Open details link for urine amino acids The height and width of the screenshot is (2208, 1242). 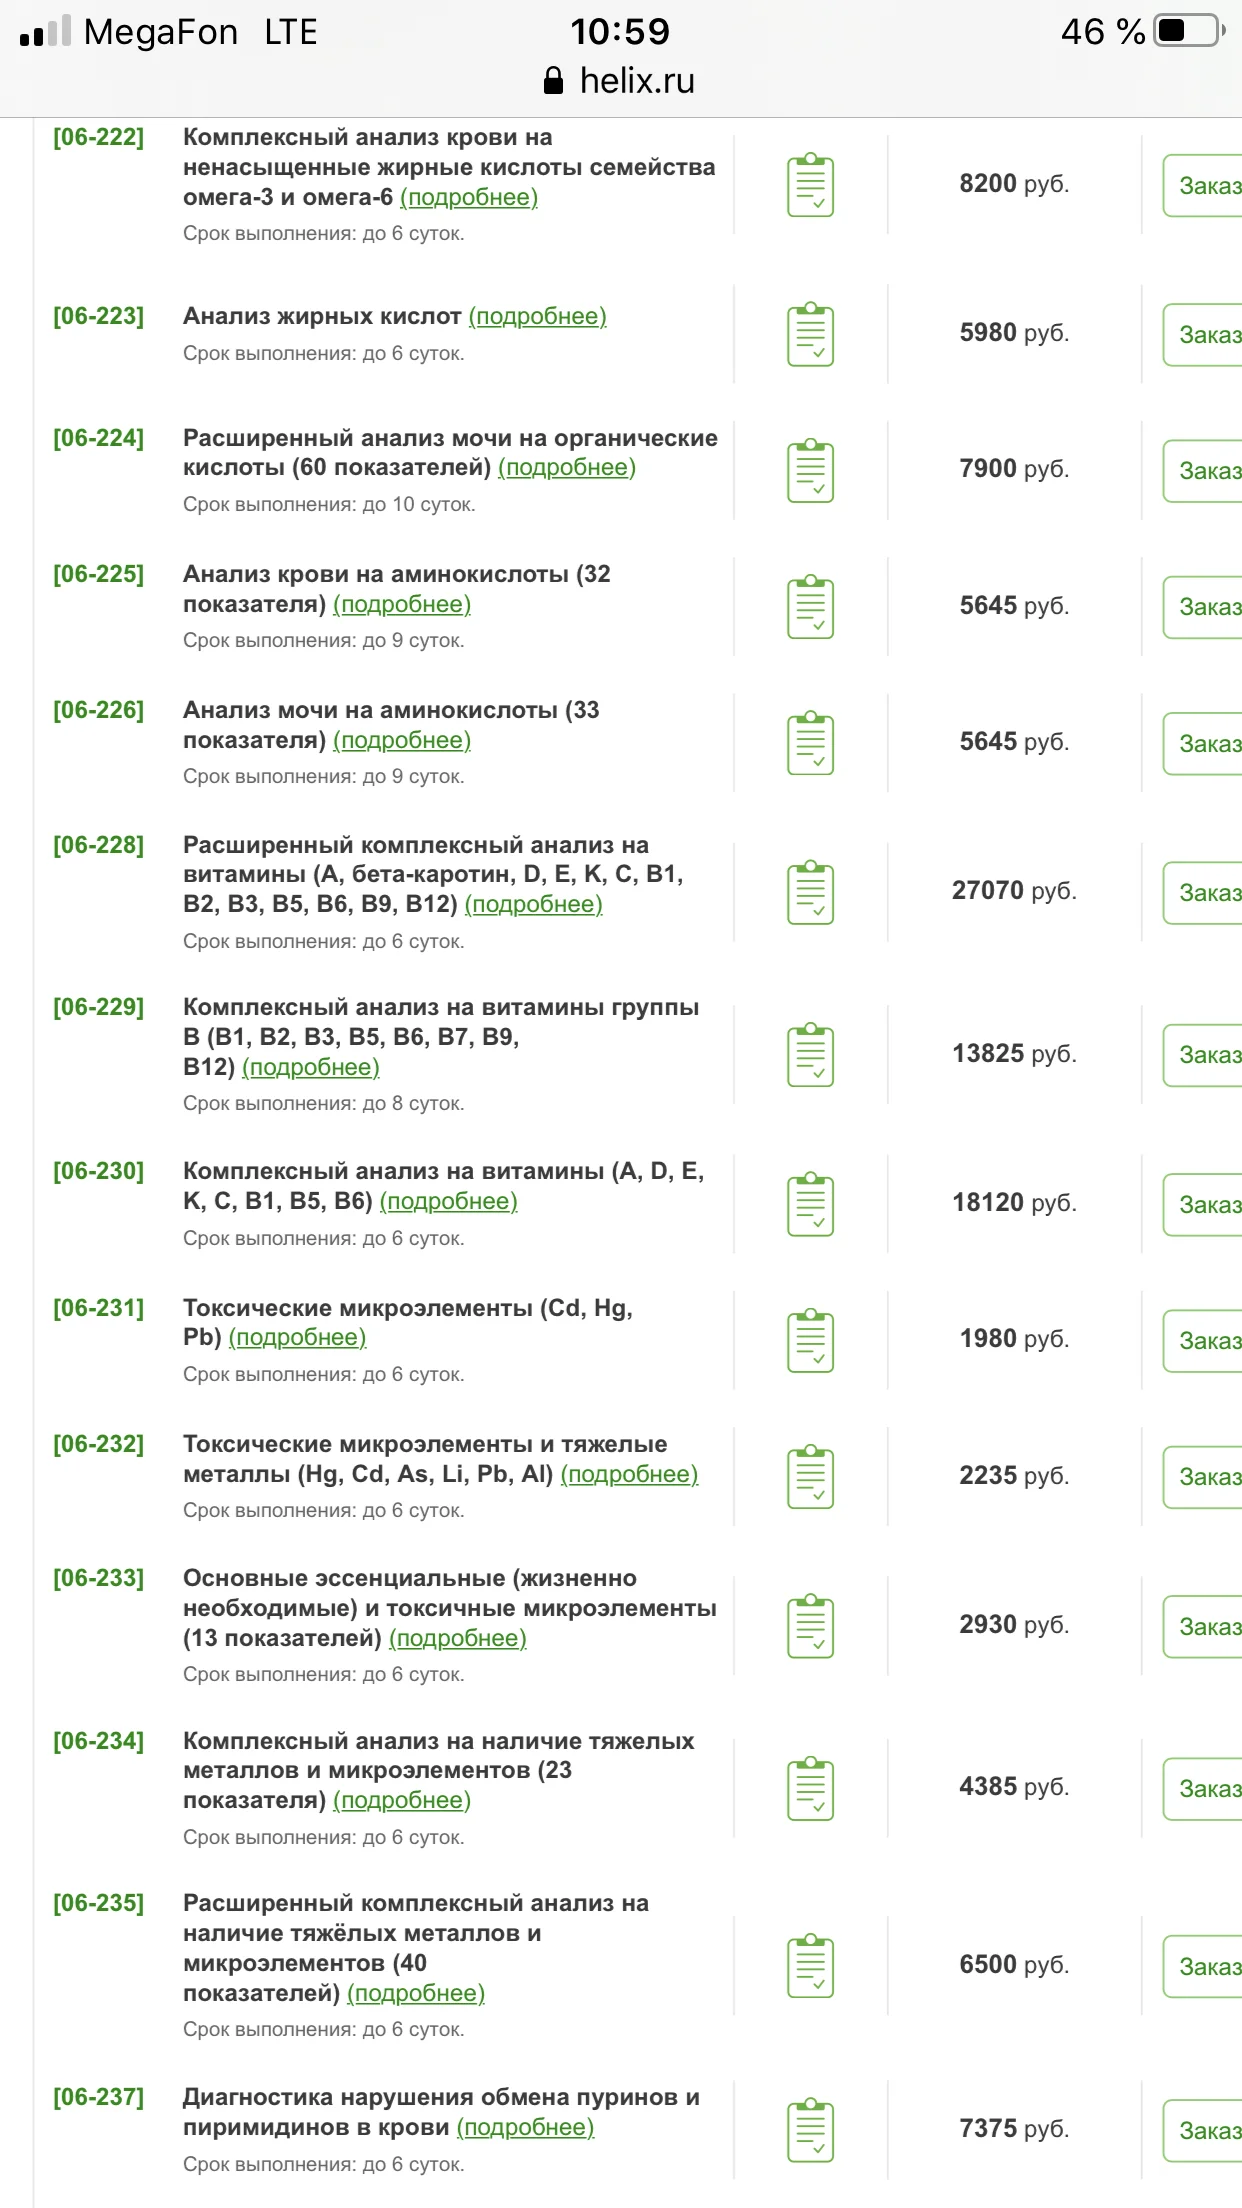401,741
